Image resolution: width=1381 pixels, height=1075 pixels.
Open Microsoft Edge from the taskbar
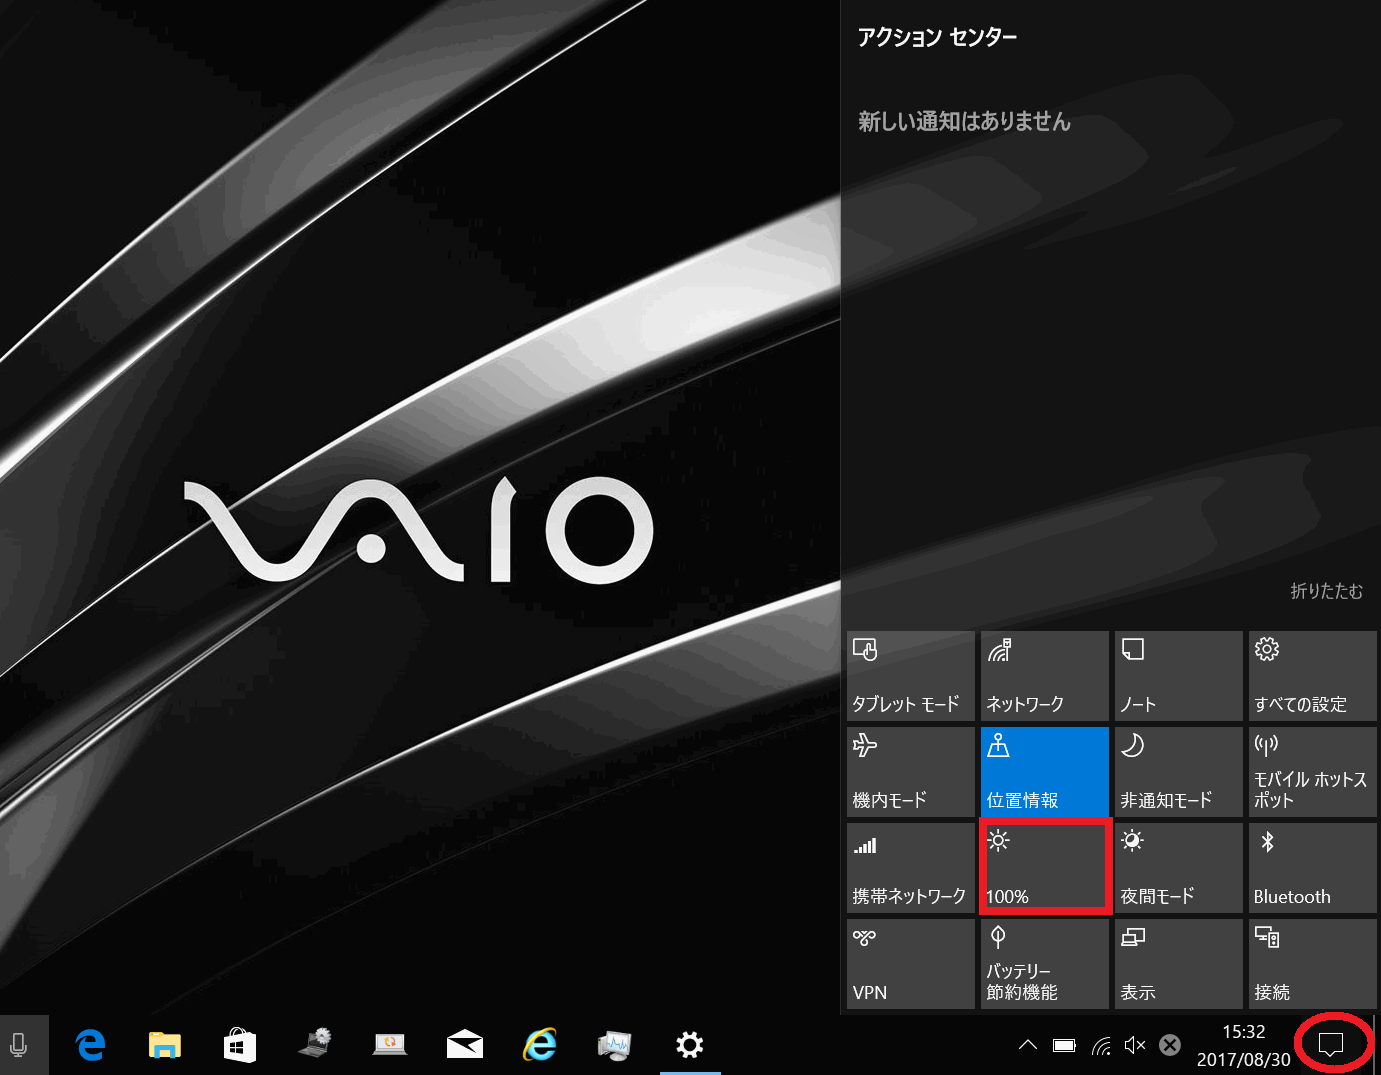(x=91, y=1046)
